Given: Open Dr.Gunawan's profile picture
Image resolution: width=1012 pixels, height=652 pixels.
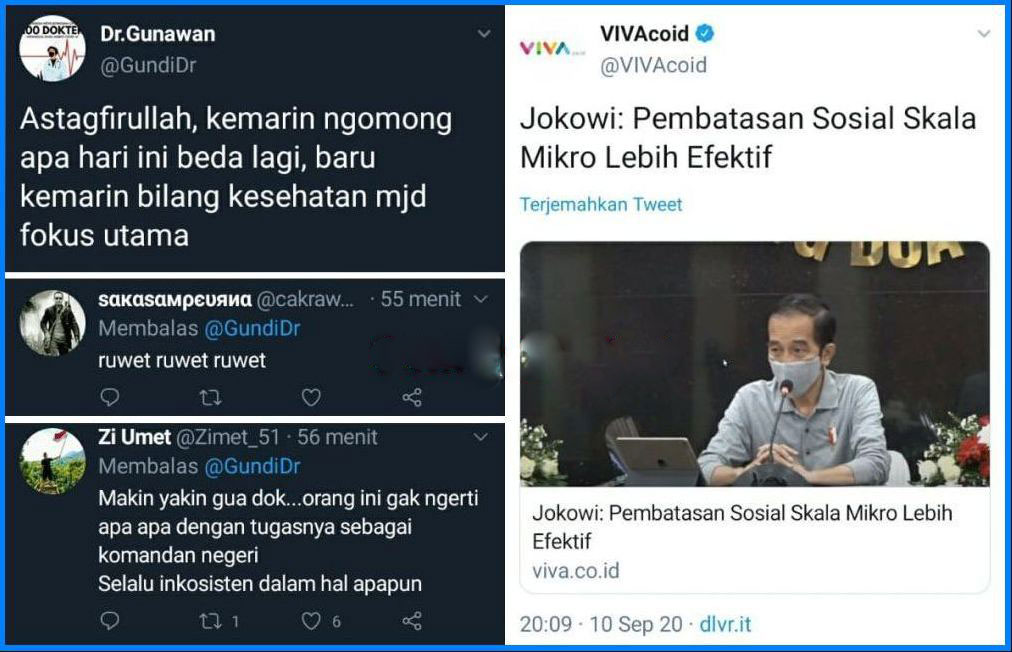Looking at the screenshot, I should point(52,48).
